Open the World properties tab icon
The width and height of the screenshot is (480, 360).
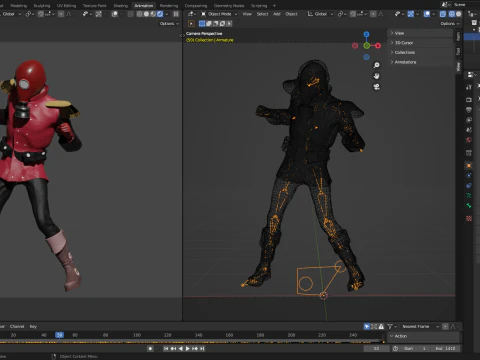tap(469, 140)
